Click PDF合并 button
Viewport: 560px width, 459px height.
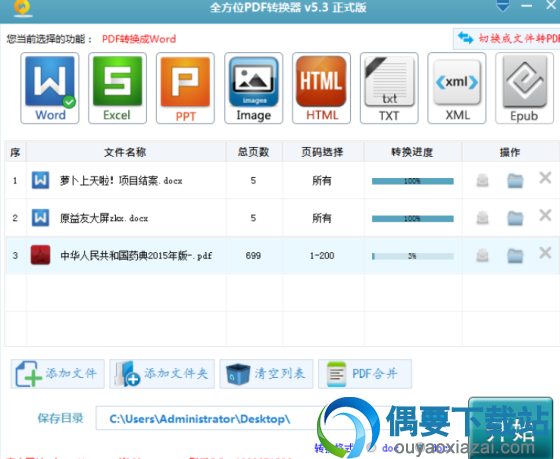pyautogui.click(x=365, y=374)
